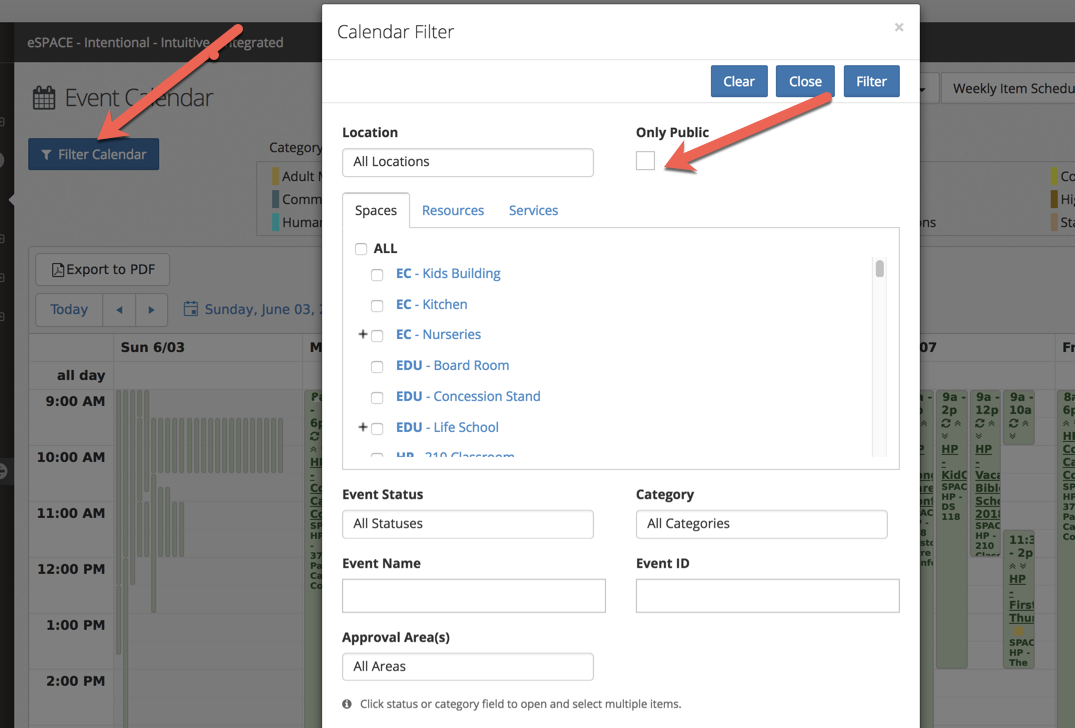Open the Approval Area(s) dropdown
This screenshot has height=728, width=1075.
[468, 667]
